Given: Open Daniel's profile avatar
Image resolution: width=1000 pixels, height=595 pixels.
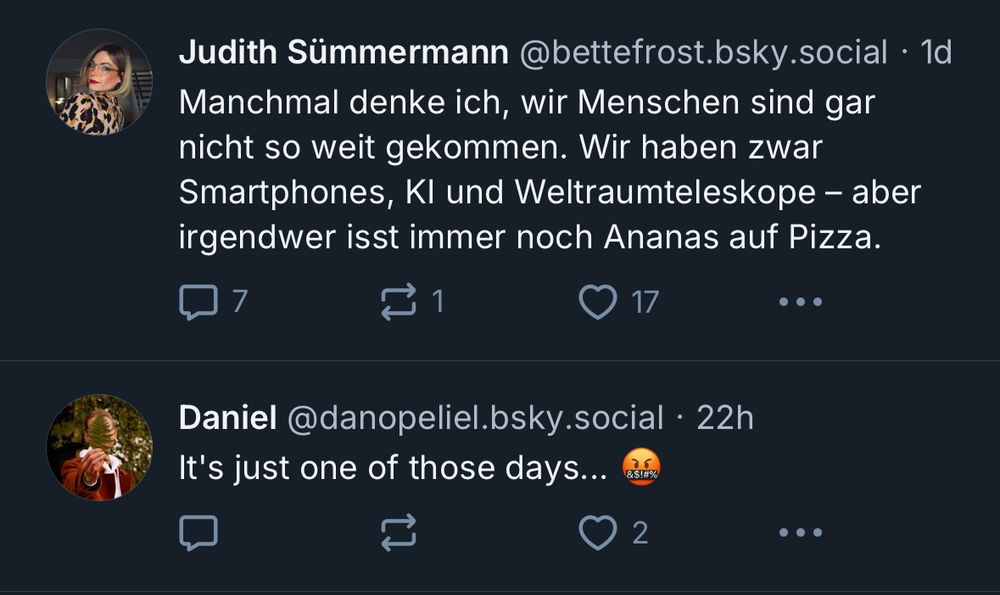Looking at the screenshot, I should coord(99,447).
